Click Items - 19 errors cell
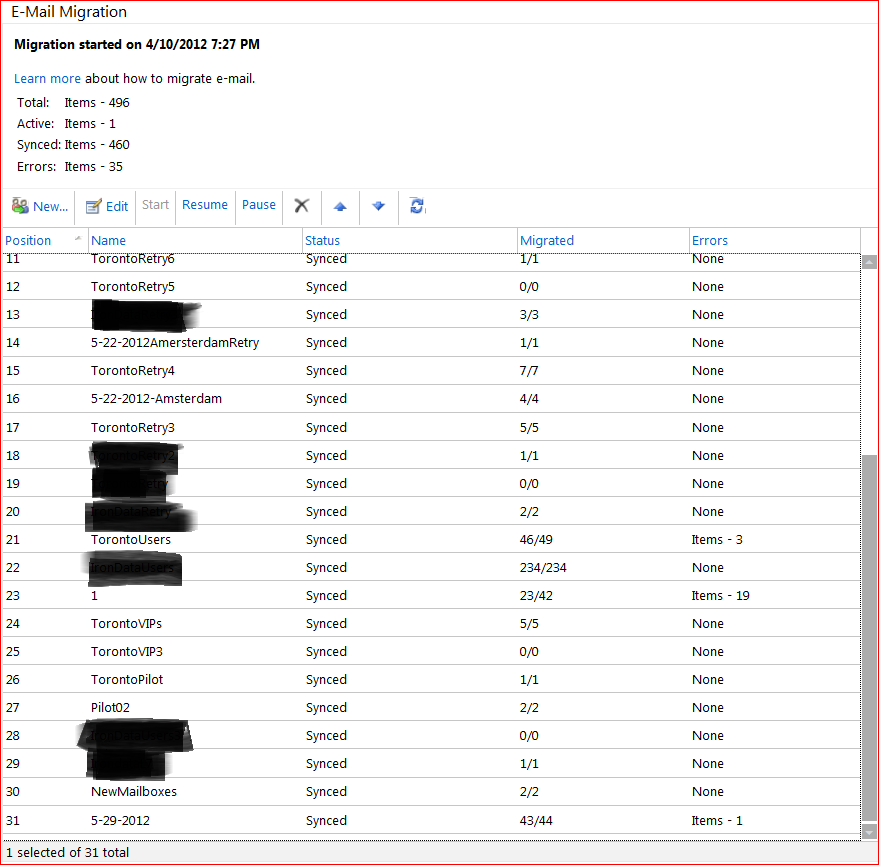The image size is (879, 865). (720, 596)
